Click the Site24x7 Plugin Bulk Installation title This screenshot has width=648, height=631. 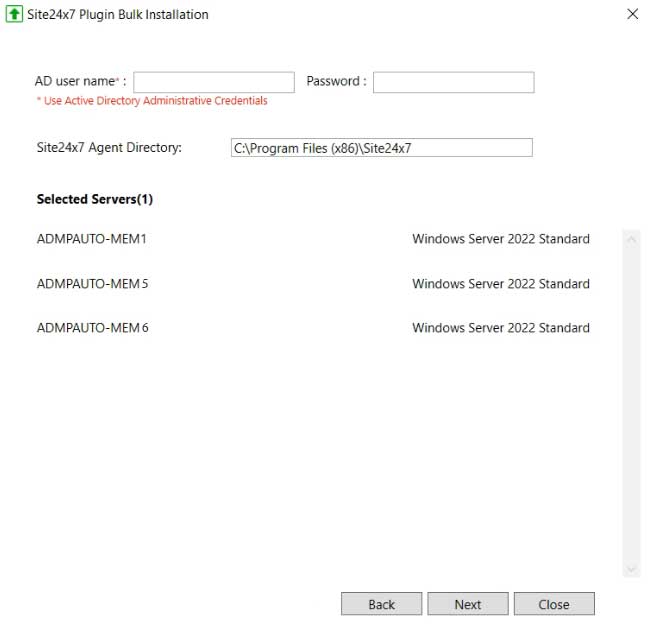pos(118,15)
